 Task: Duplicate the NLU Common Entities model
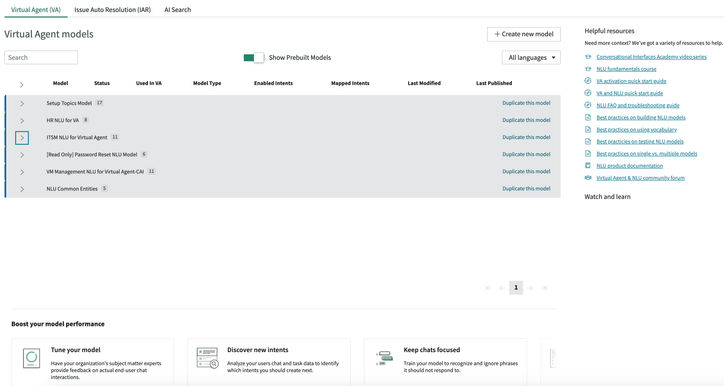526,188
